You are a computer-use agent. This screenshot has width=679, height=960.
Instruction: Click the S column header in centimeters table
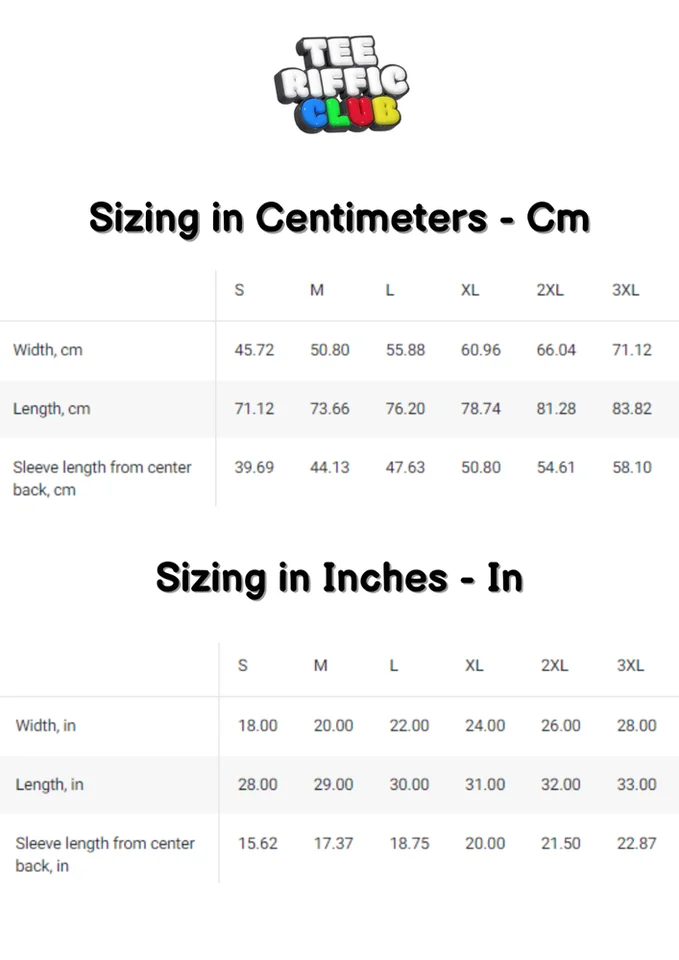point(239,290)
